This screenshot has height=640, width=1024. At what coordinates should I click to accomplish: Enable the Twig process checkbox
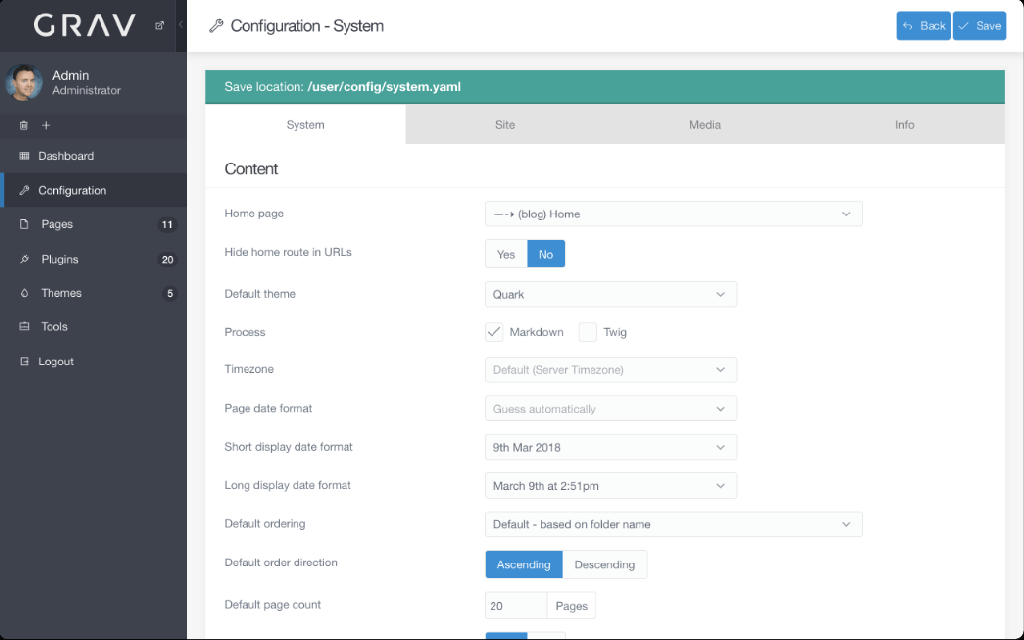(588, 332)
